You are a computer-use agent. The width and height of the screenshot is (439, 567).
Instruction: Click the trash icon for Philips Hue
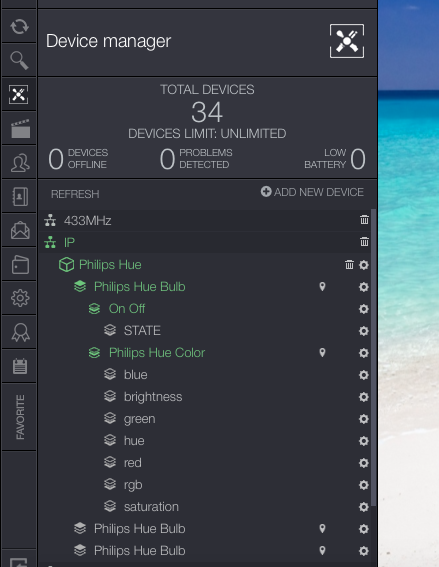[349, 265]
